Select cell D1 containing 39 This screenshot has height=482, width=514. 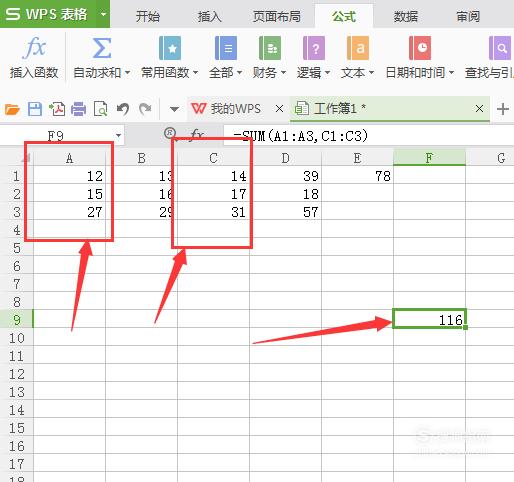pyautogui.click(x=285, y=176)
